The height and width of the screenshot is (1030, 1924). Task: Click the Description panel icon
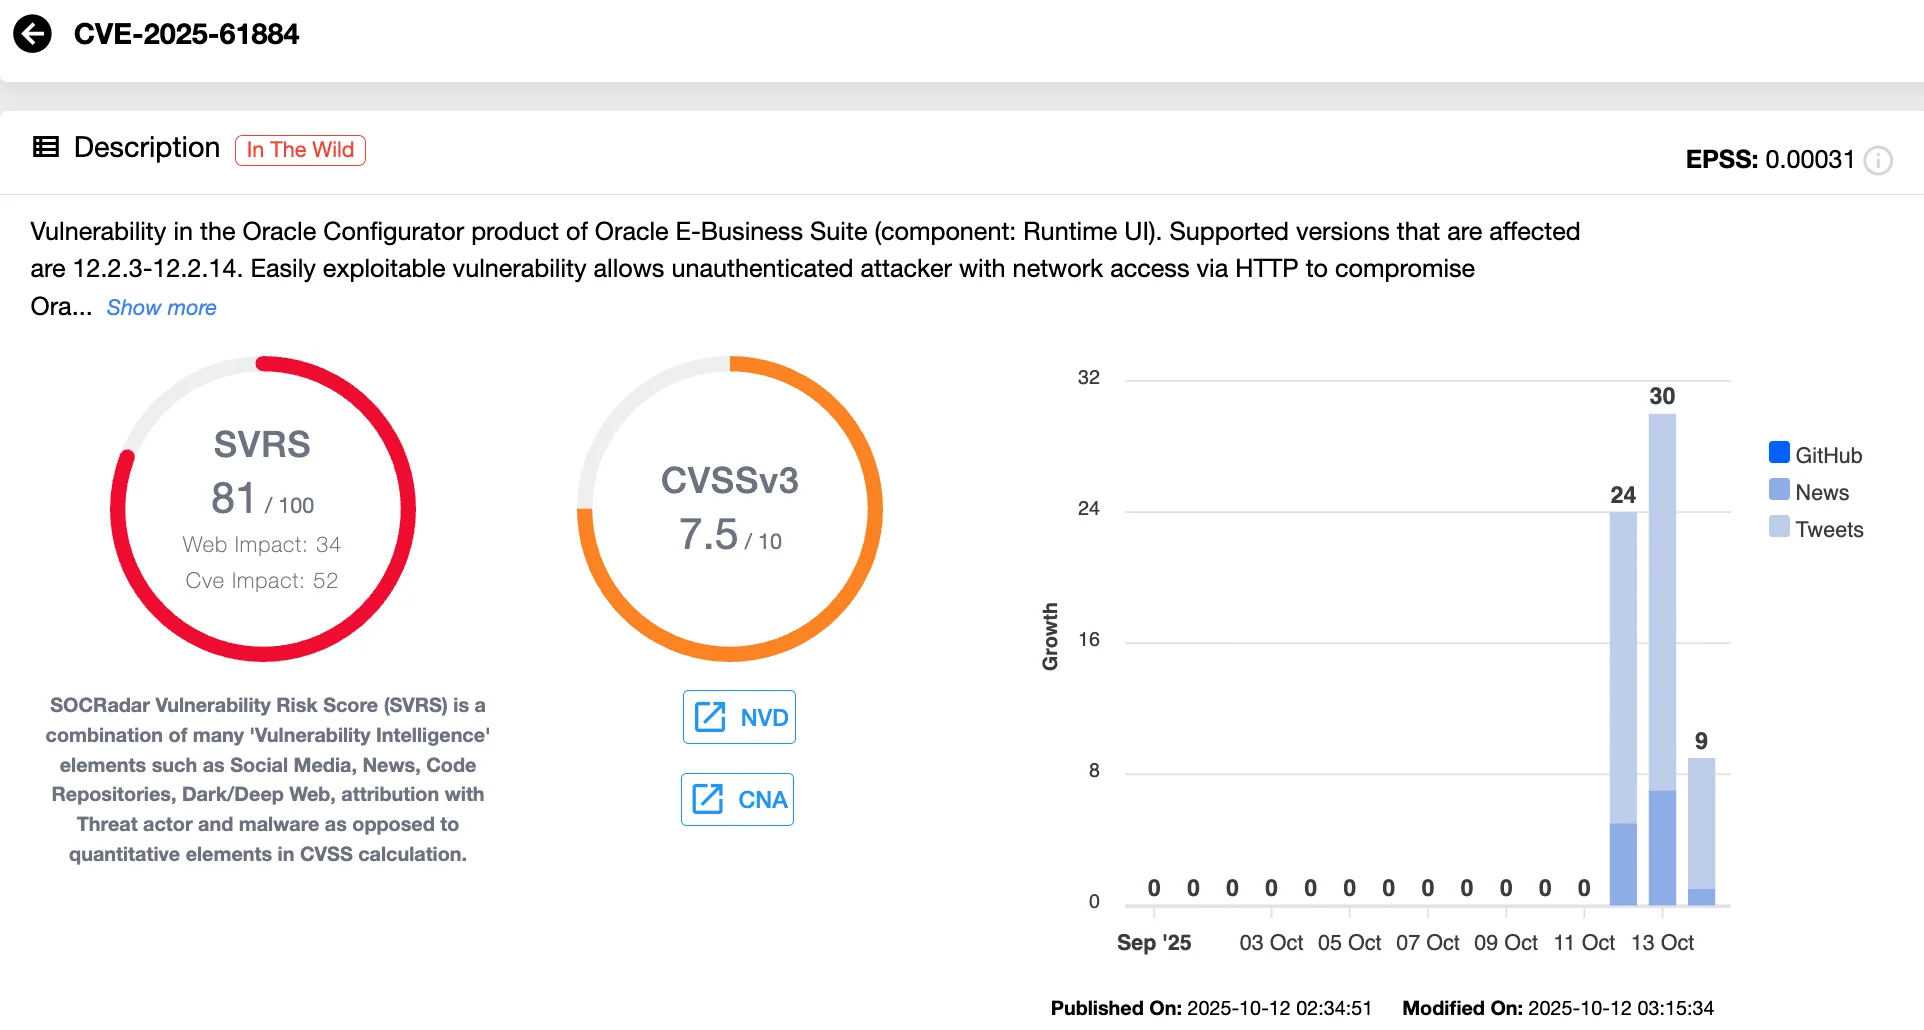44,147
